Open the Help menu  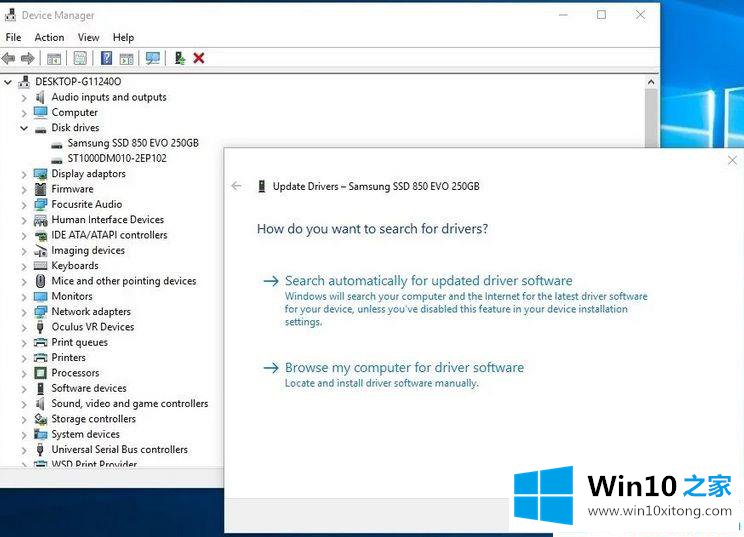pyautogui.click(x=123, y=37)
